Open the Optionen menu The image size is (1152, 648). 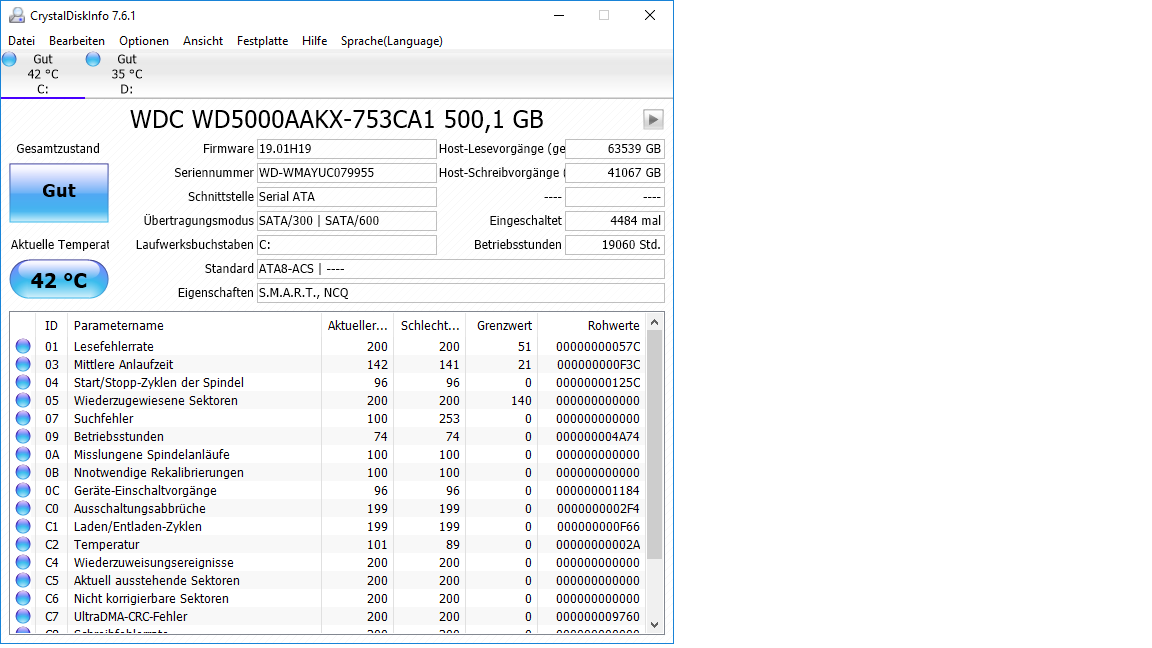(x=144, y=41)
